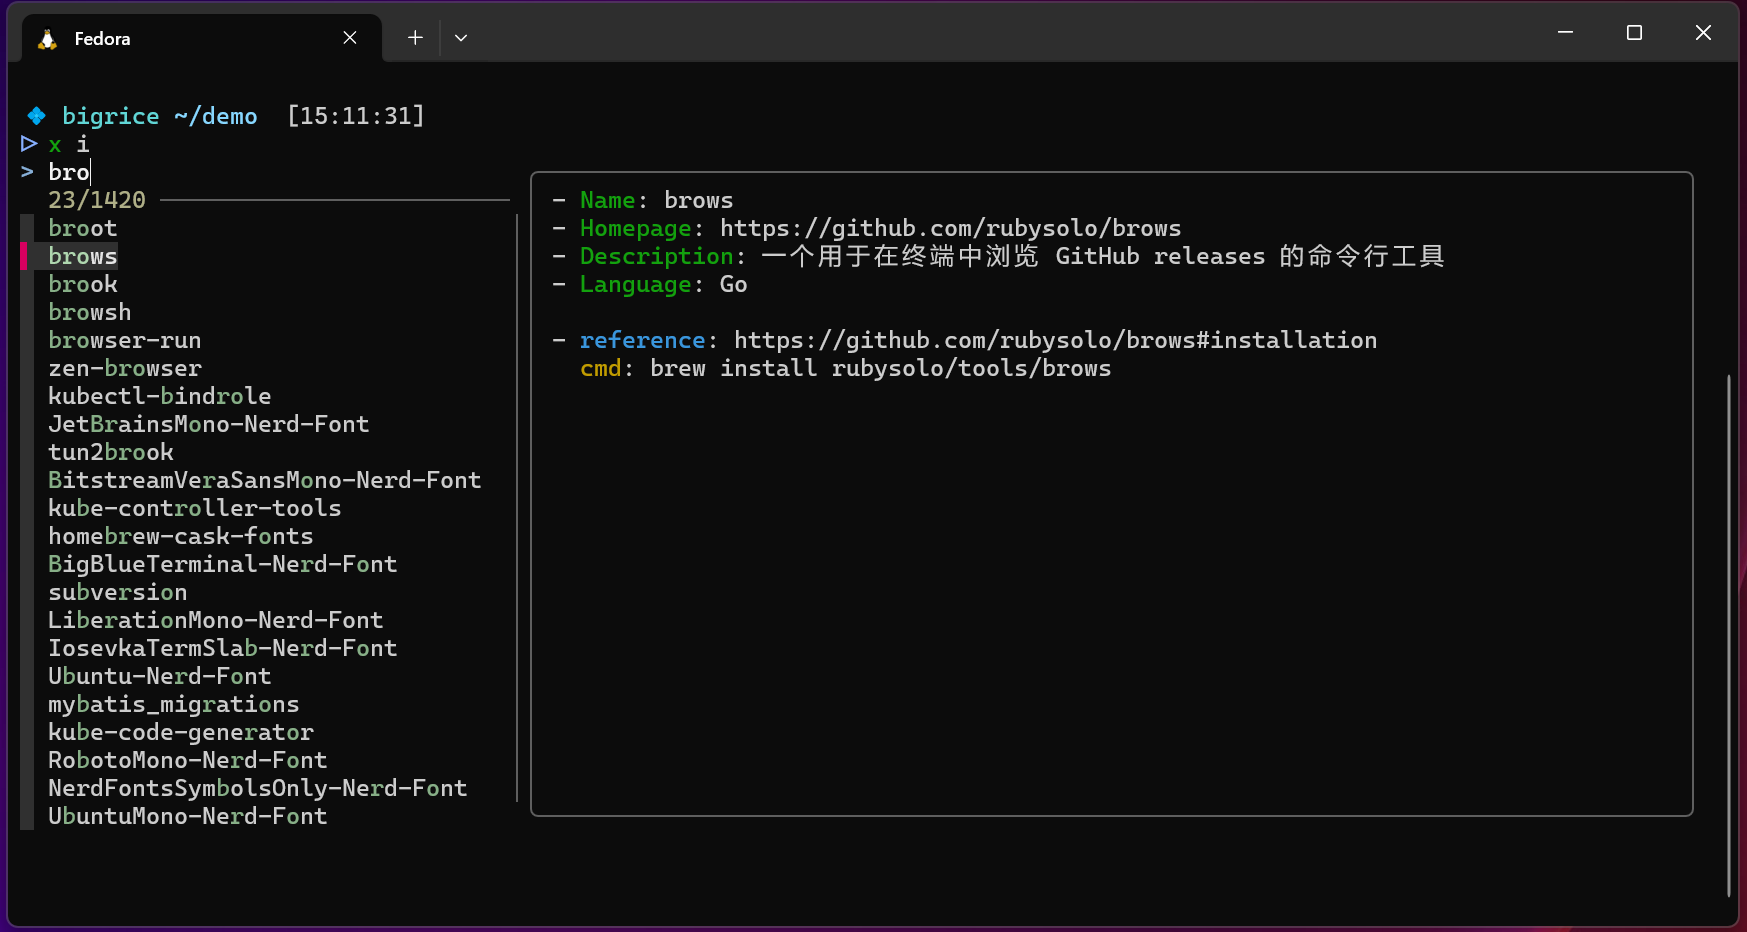Click the triangle prompt arrow icon
The height and width of the screenshot is (932, 1747).
coord(29,144)
